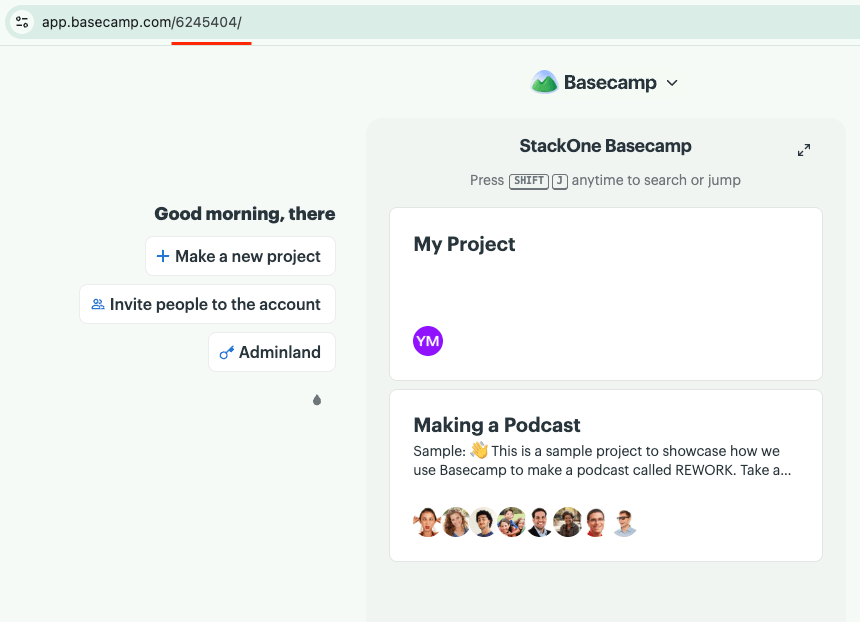This screenshot has width=860, height=622.
Task: Click first avatar in Making a Podcast card
Action: (x=427, y=522)
